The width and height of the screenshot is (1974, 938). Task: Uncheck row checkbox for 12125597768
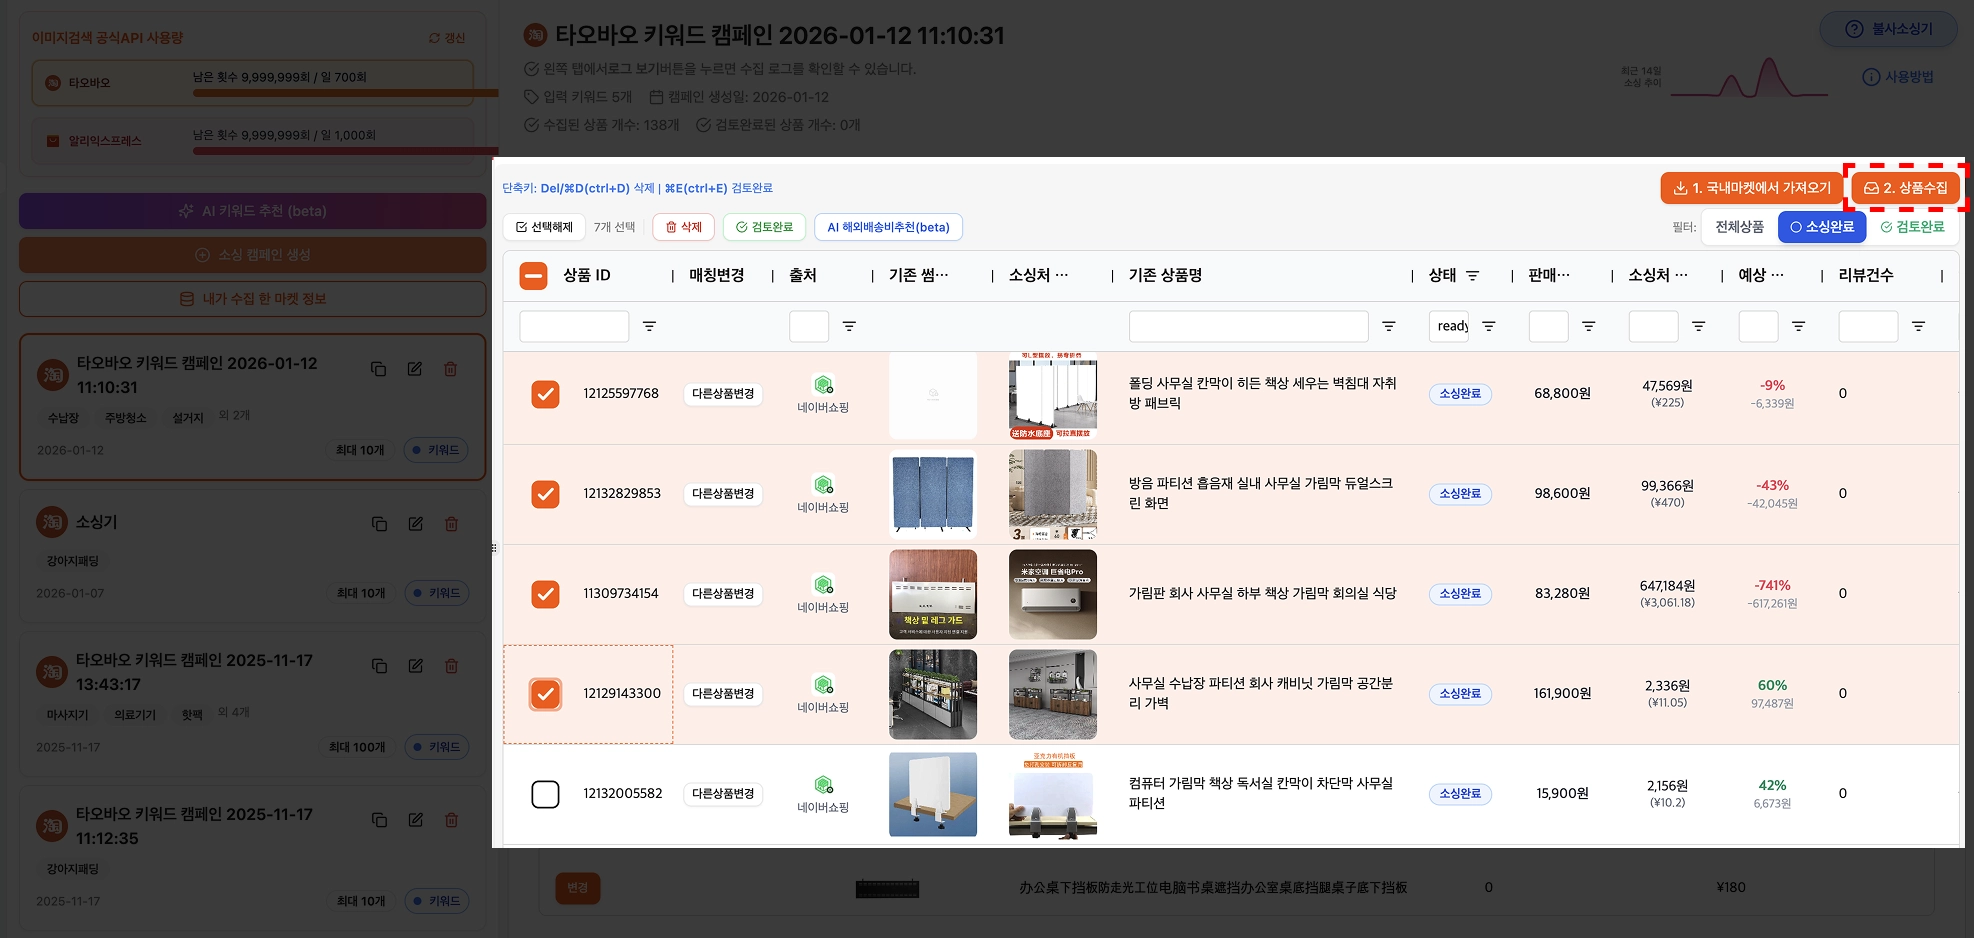545,394
